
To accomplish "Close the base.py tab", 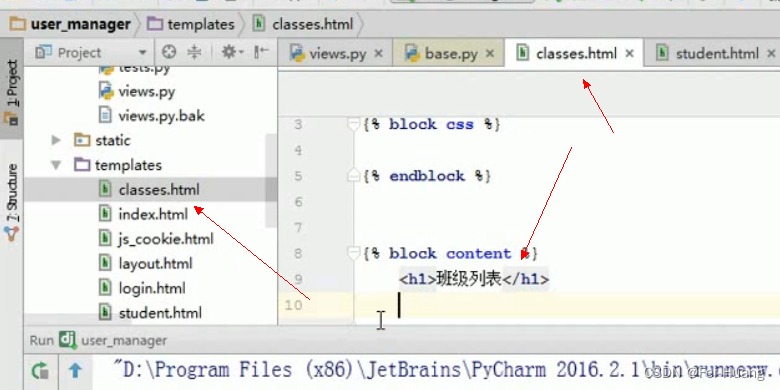I will (489, 53).
